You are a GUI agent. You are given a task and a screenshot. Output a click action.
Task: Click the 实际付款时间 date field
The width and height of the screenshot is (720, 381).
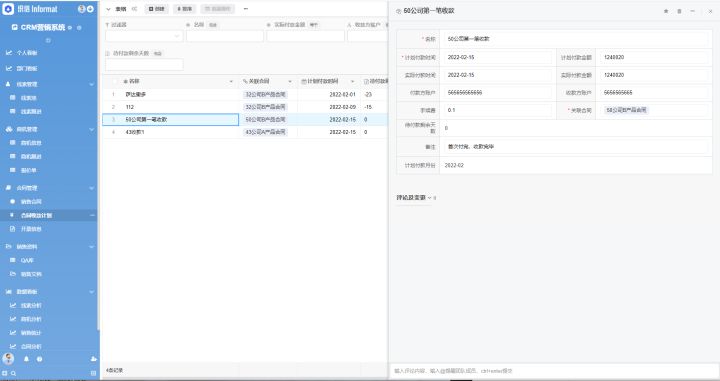point(497,75)
